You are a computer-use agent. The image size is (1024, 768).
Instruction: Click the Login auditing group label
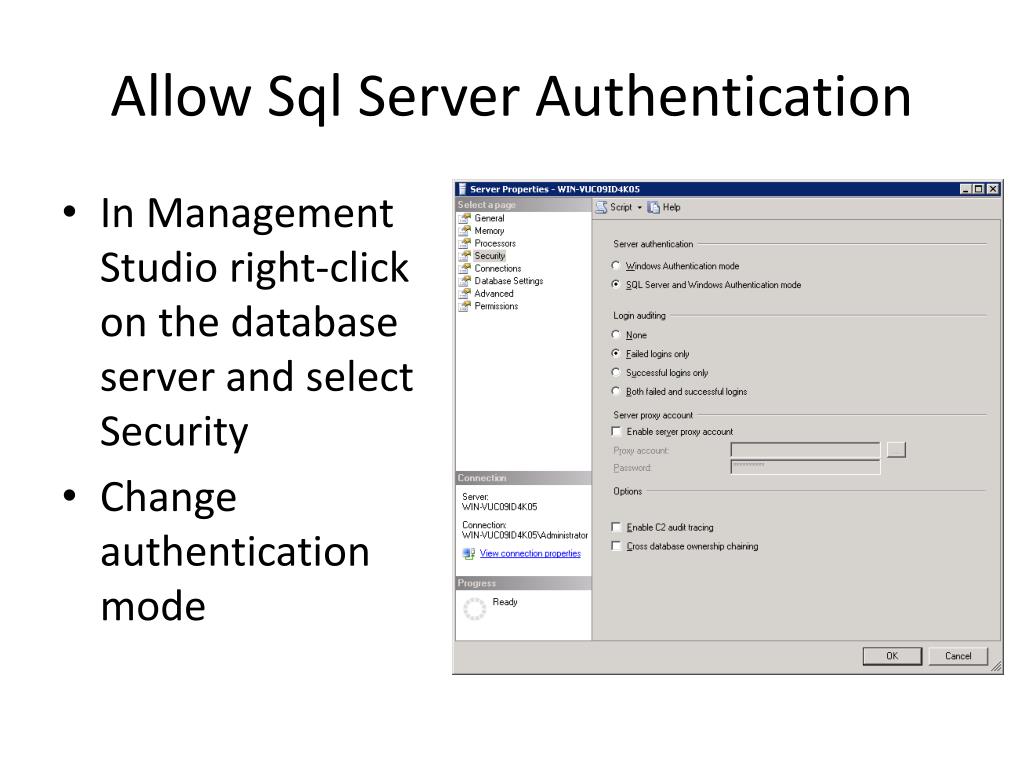click(639, 315)
